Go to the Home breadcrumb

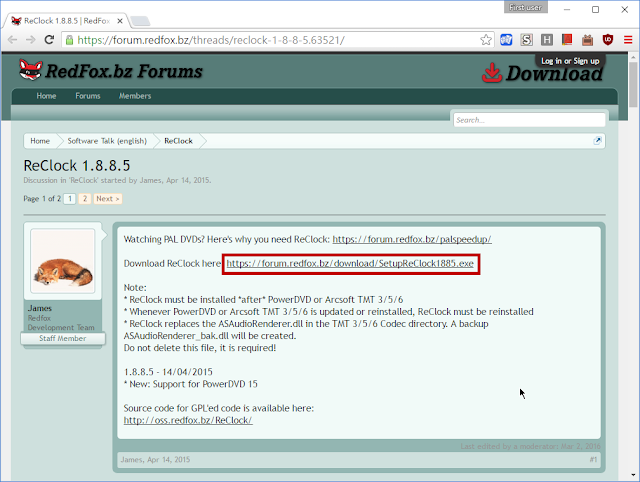pyautogui.click(x=40, y=141)
